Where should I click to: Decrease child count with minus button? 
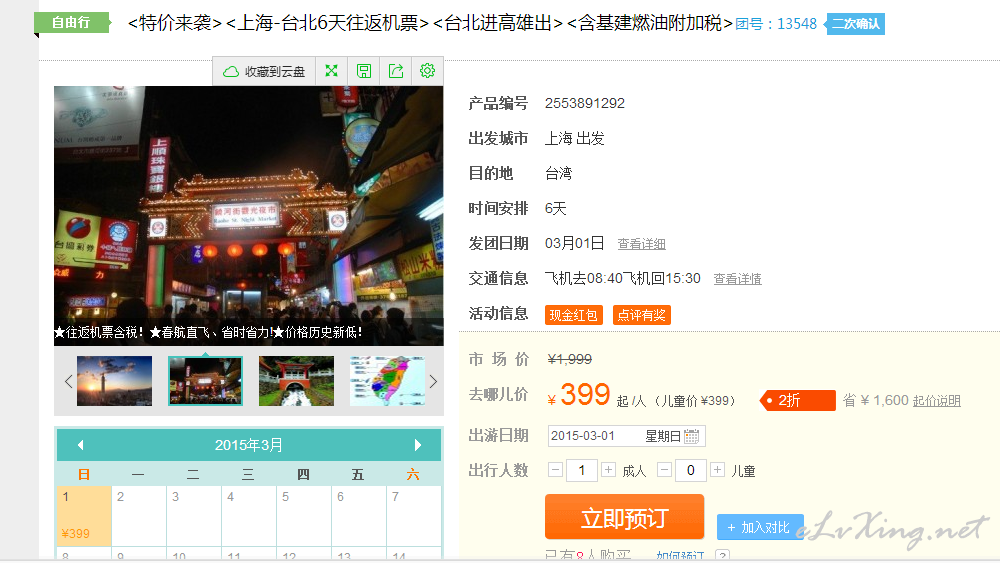(665, 471)
